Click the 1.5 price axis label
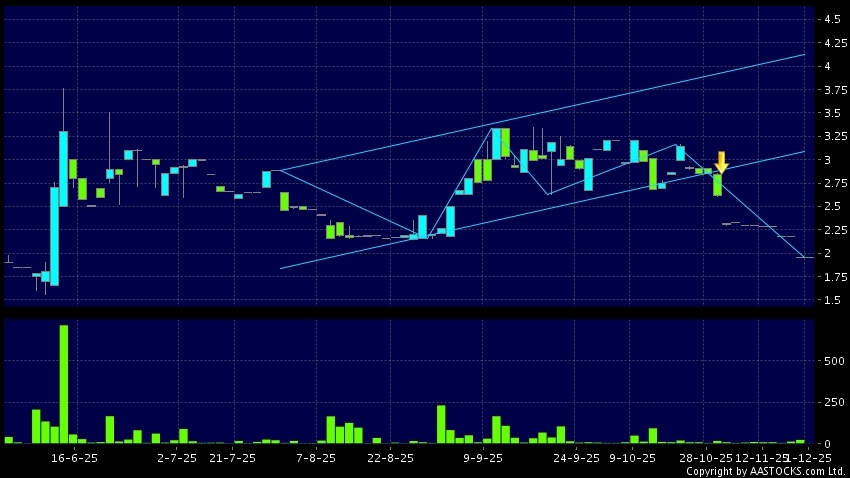The height and width of the screenshot is (478, 850). click(x=831, y=301)
